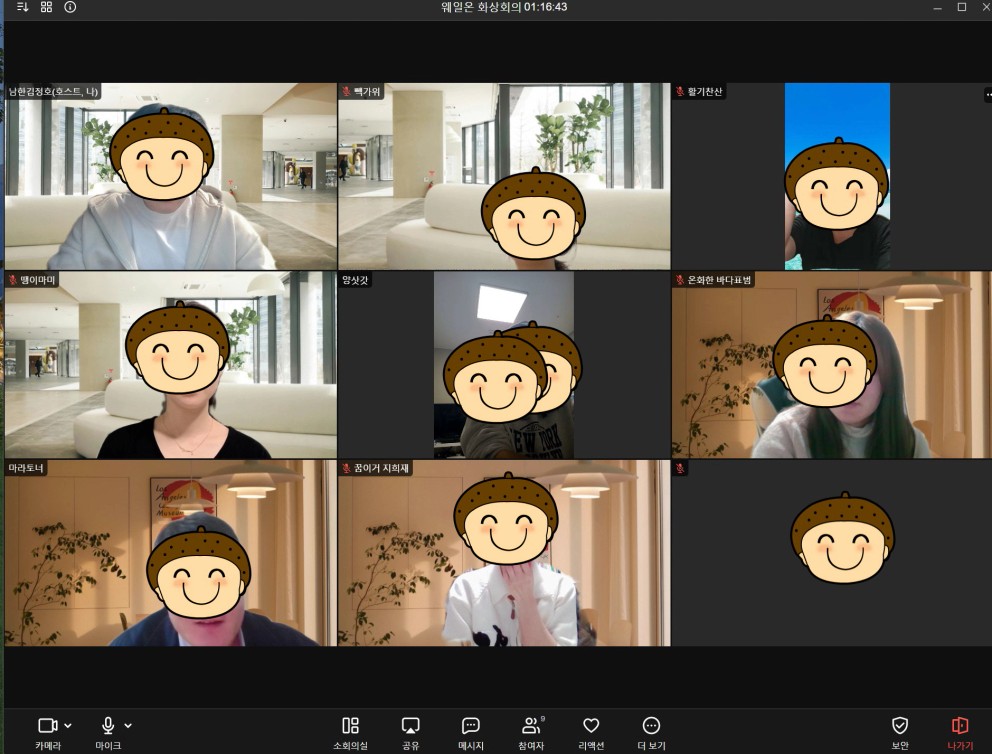Image resolution: width=992 pixels, height=754 pixels.
Task: Switch the grid layout view icon
Action: pyautogui.click(x=46, y=7)
